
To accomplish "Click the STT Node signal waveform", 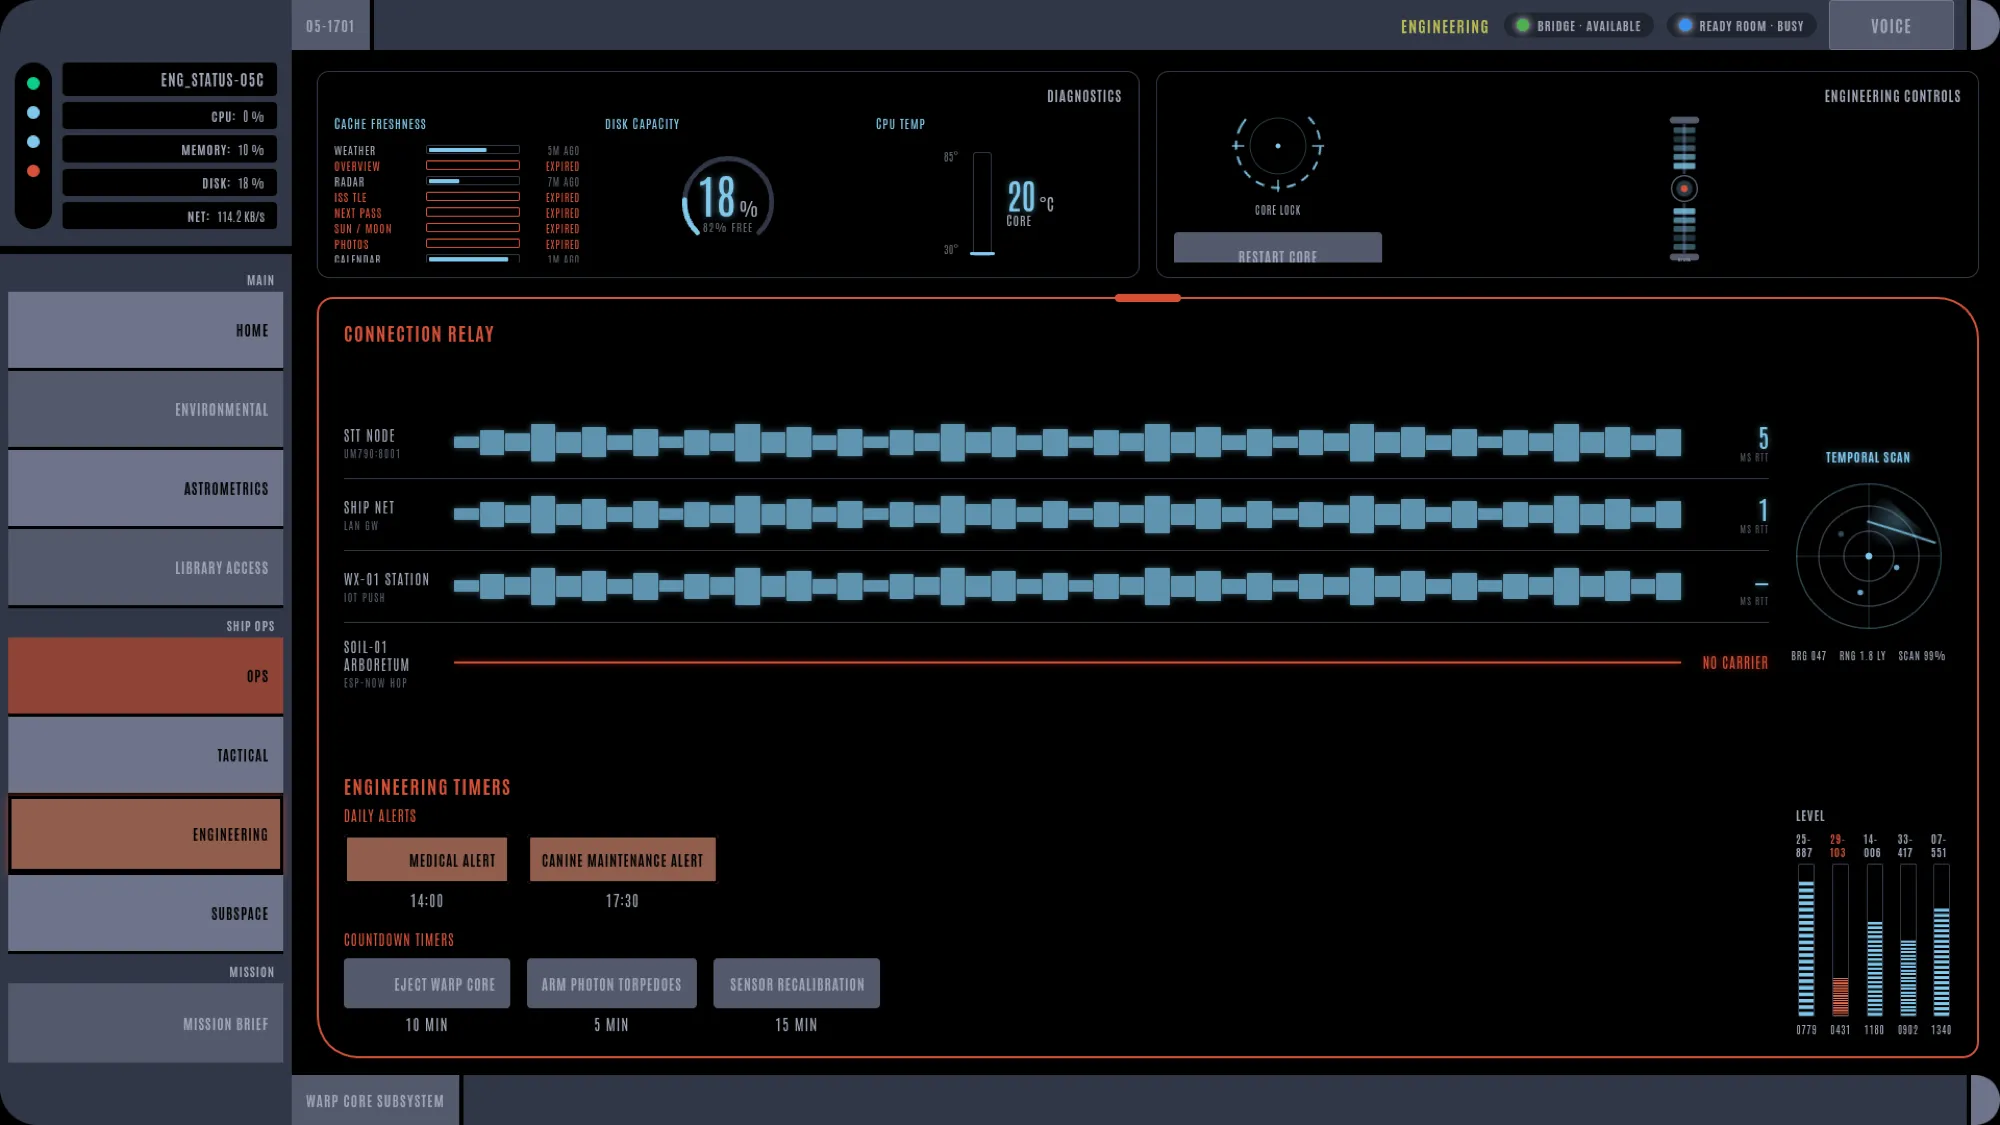I will (x=1067, y=442).
